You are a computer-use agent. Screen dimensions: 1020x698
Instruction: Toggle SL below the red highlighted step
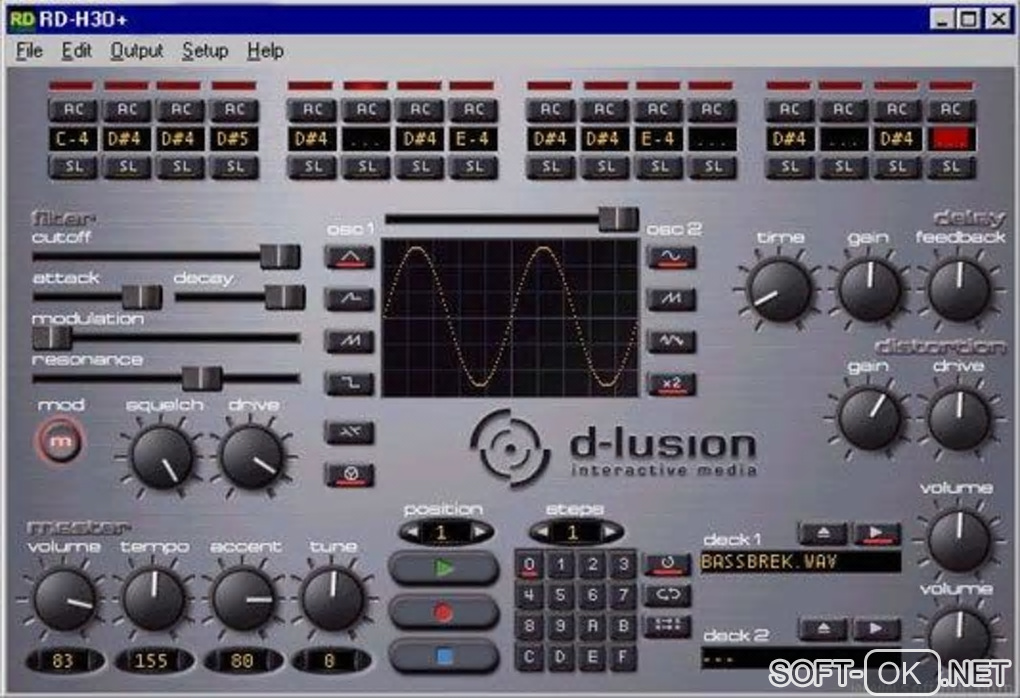pos(951,167)
